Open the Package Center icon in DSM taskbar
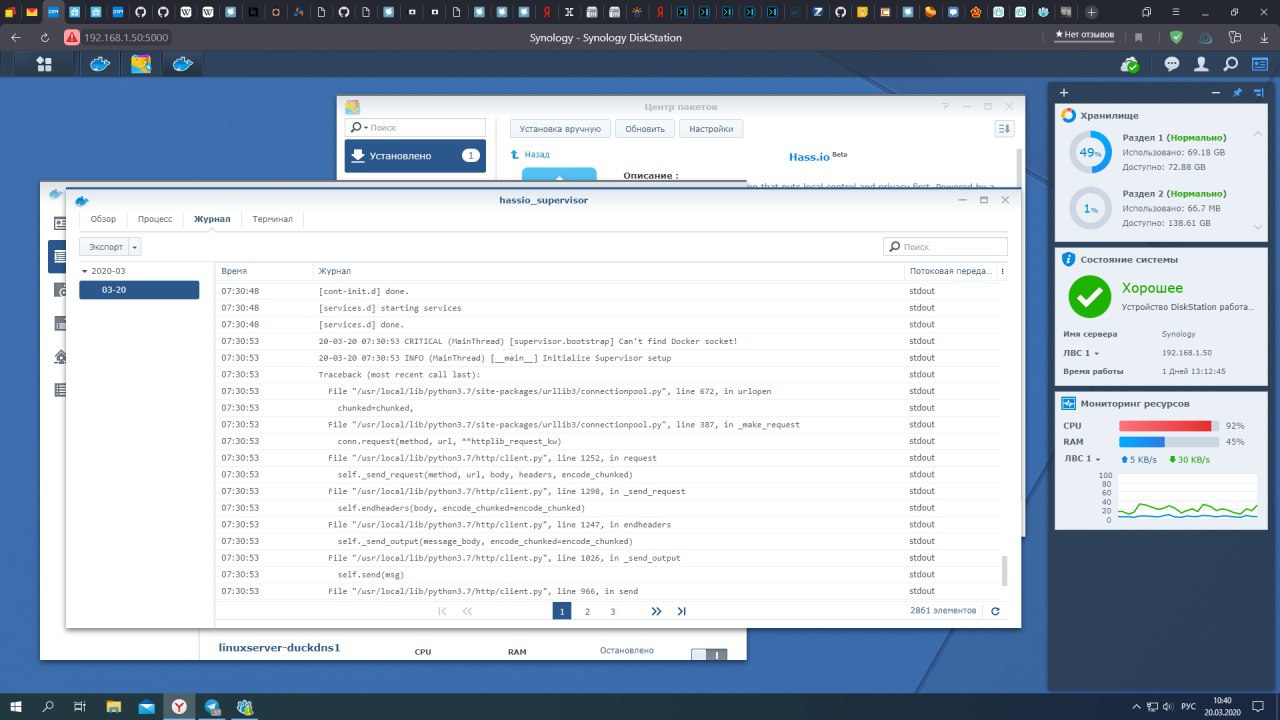 141,64
